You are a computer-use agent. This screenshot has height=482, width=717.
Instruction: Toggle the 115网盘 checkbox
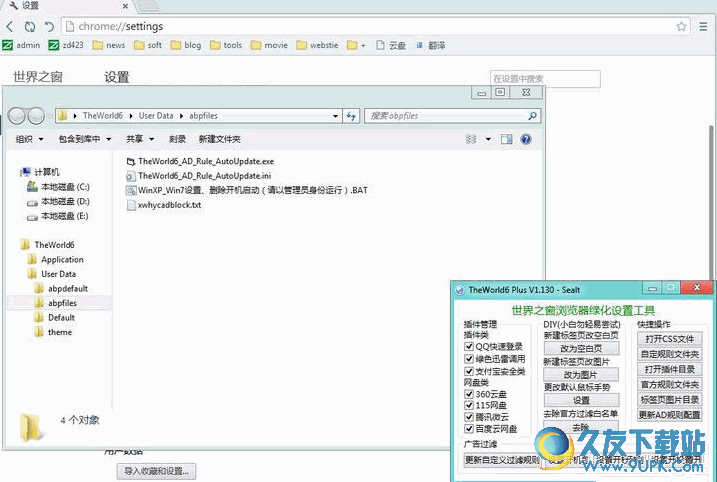(x=469, y=405)
